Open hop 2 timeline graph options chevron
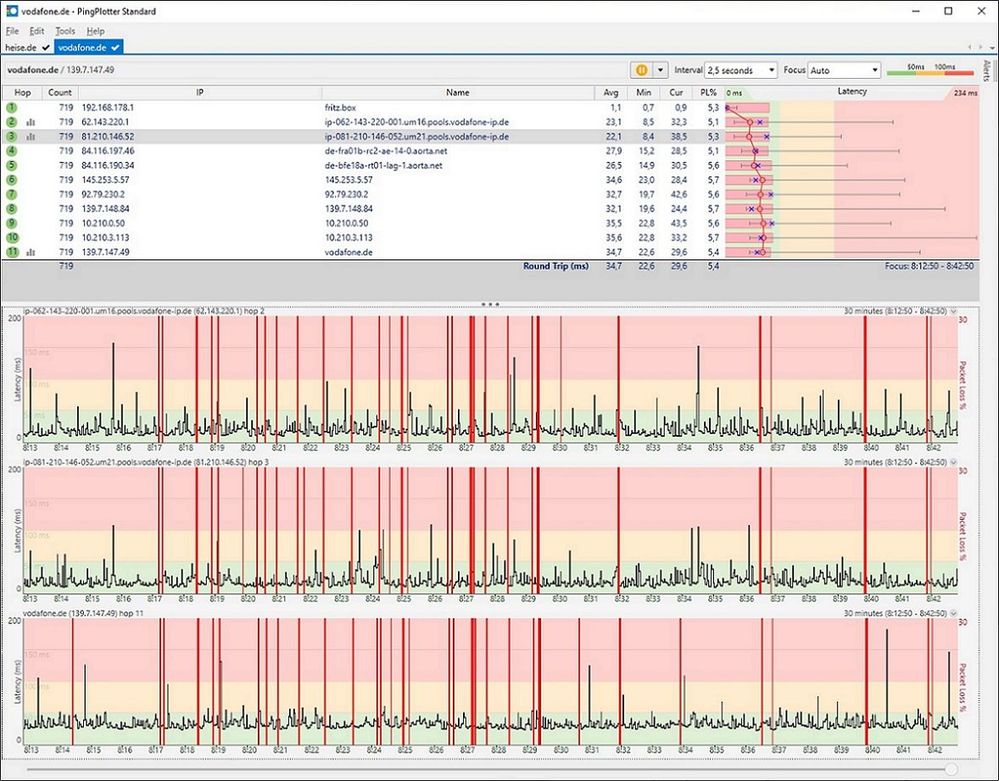The width and height of the screenshot is (999, 781). (954, 312)
